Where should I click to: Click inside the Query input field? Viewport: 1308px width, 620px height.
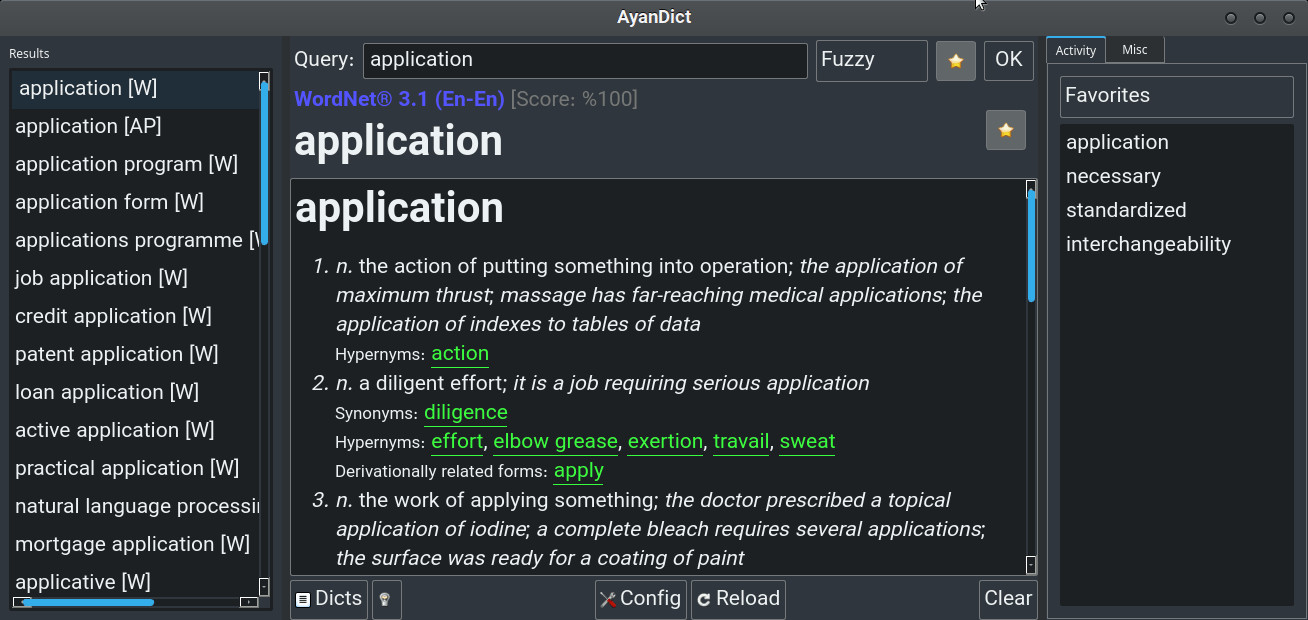584,60
